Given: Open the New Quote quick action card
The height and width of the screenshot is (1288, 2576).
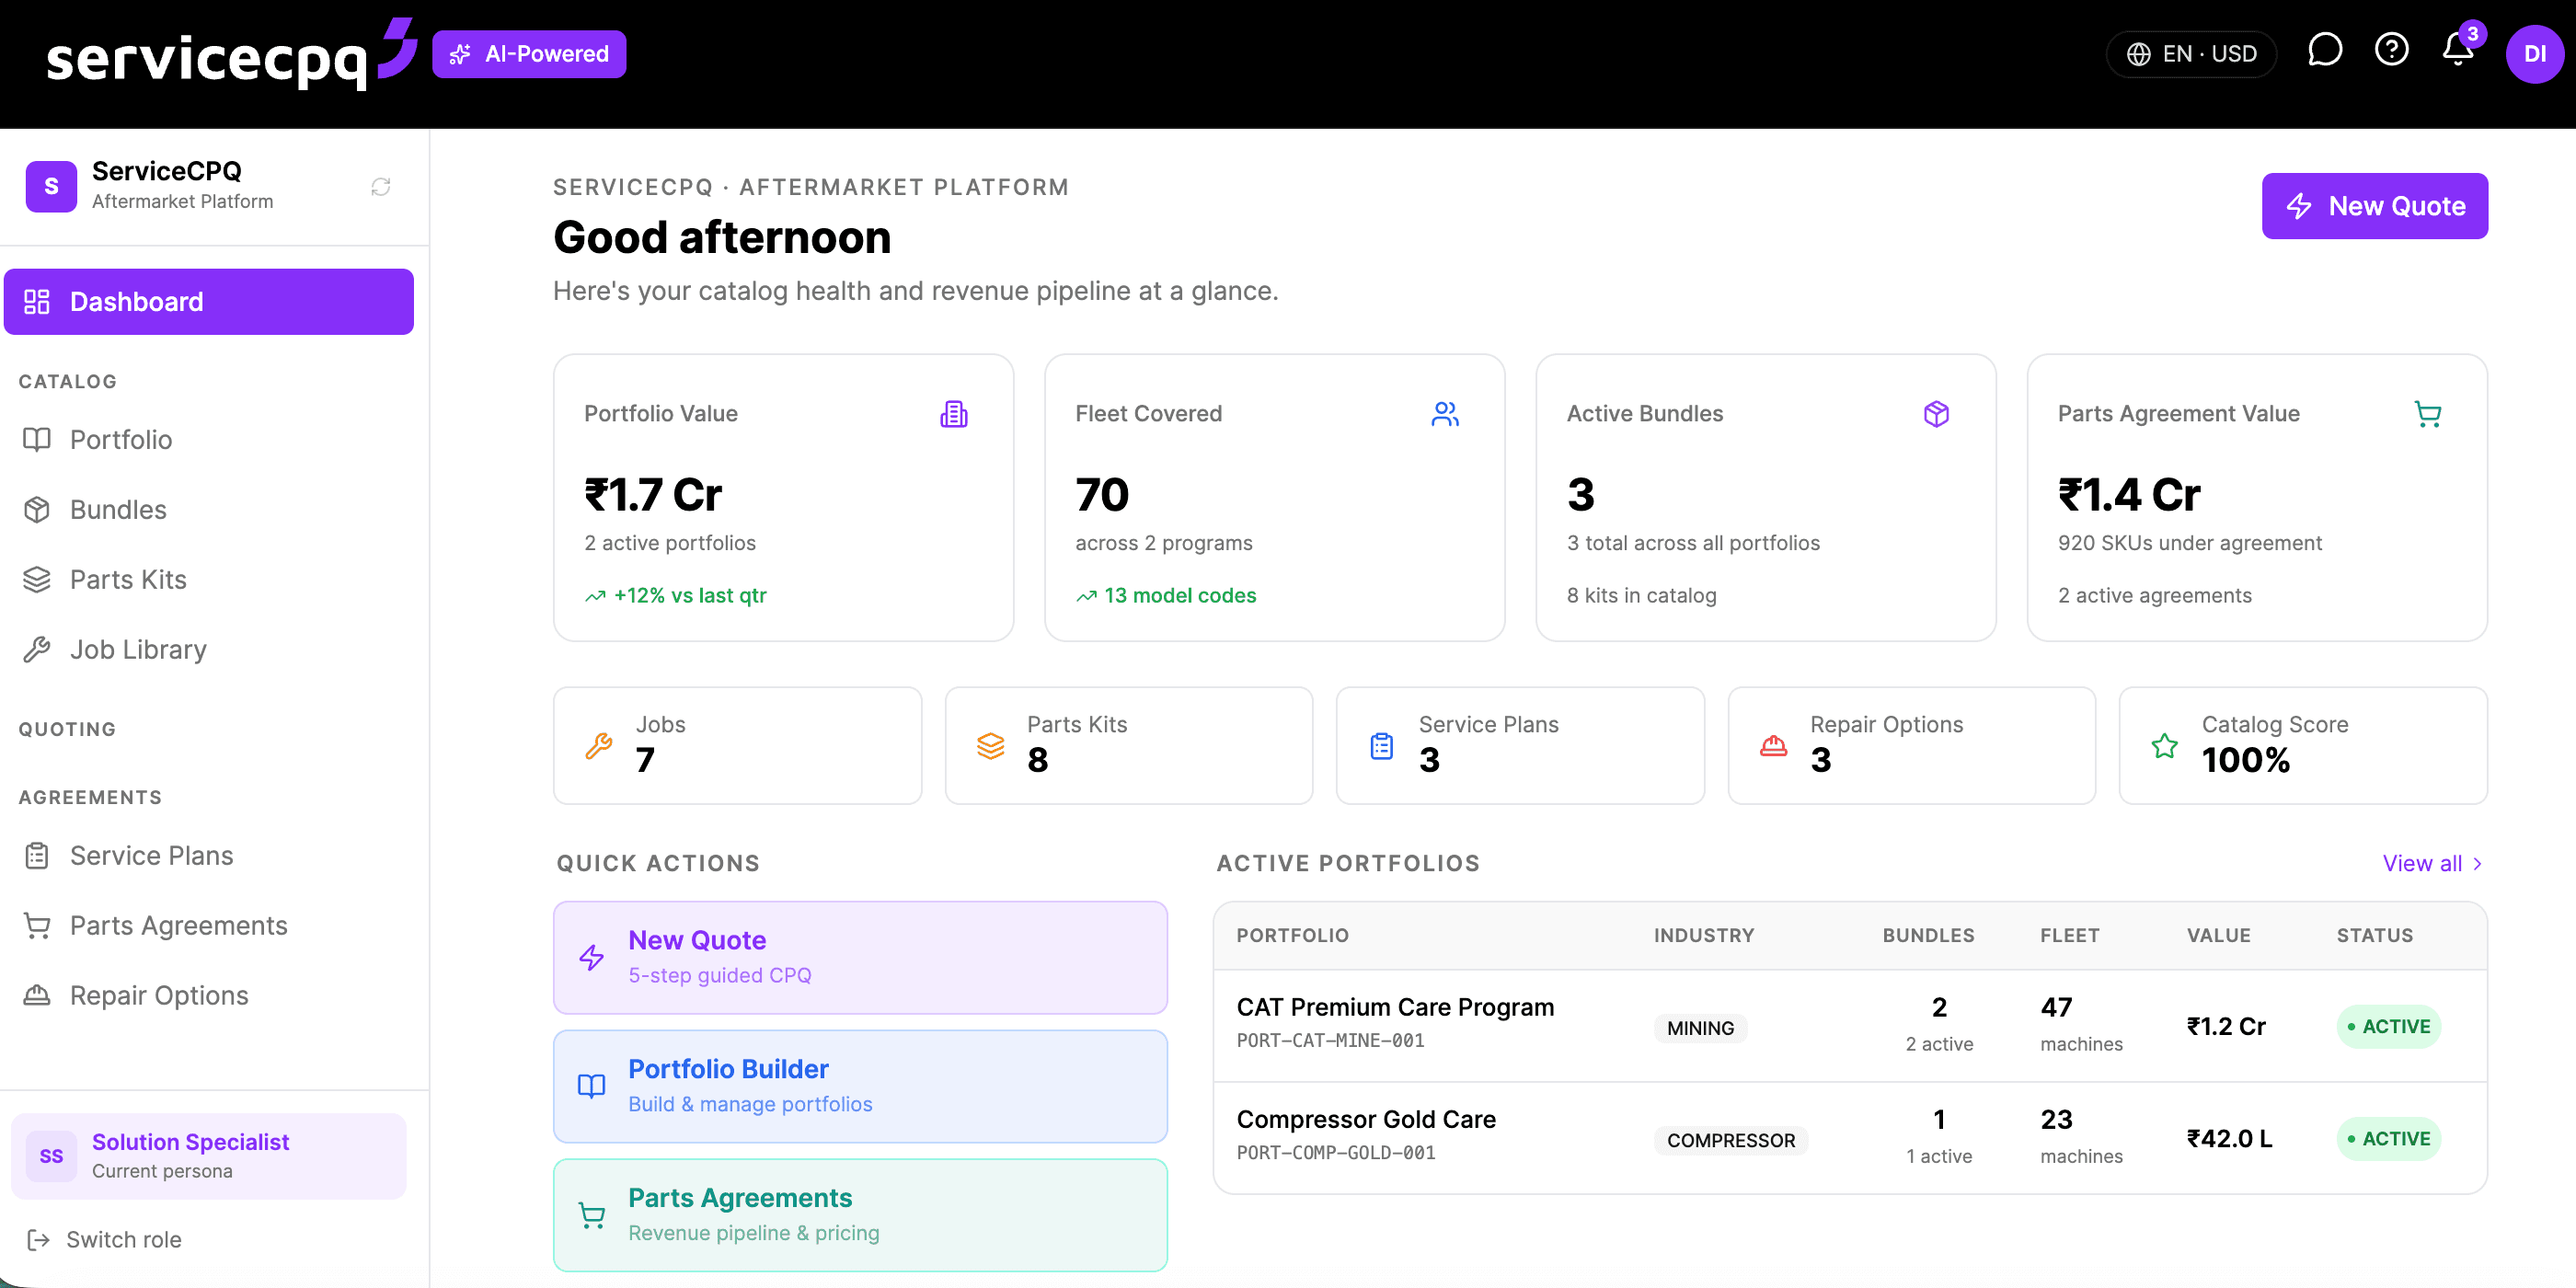Looking at the screenshot, I should tap(860, 958).
